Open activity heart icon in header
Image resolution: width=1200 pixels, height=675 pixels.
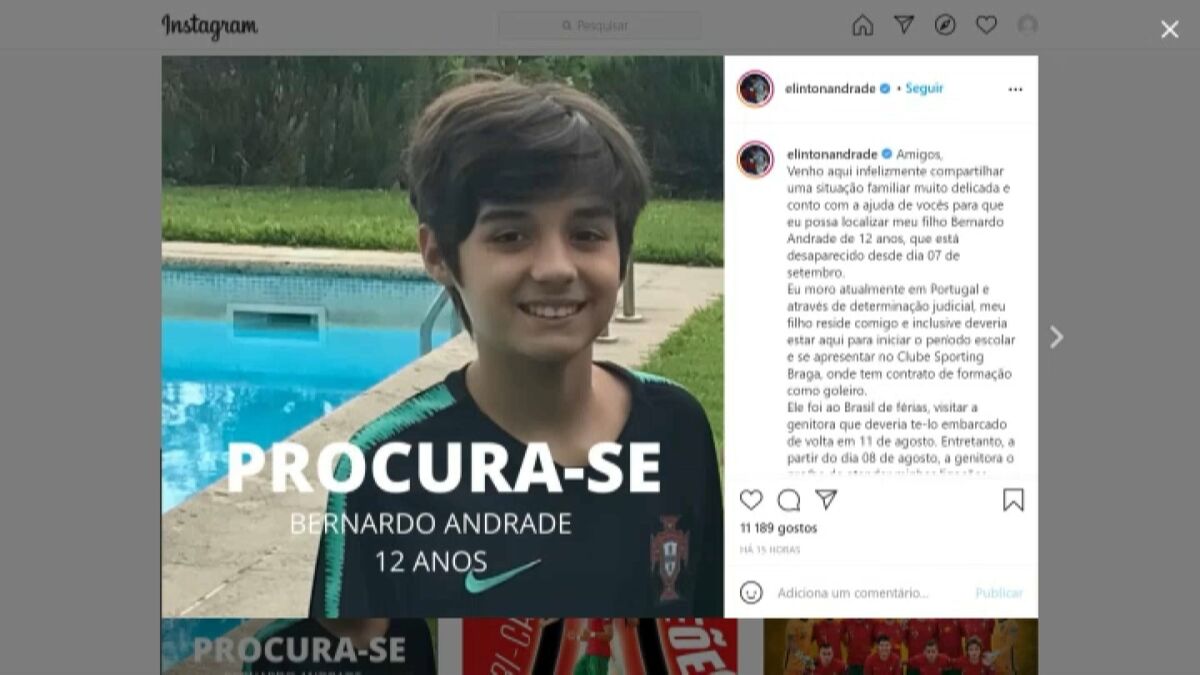pos(986,25)
